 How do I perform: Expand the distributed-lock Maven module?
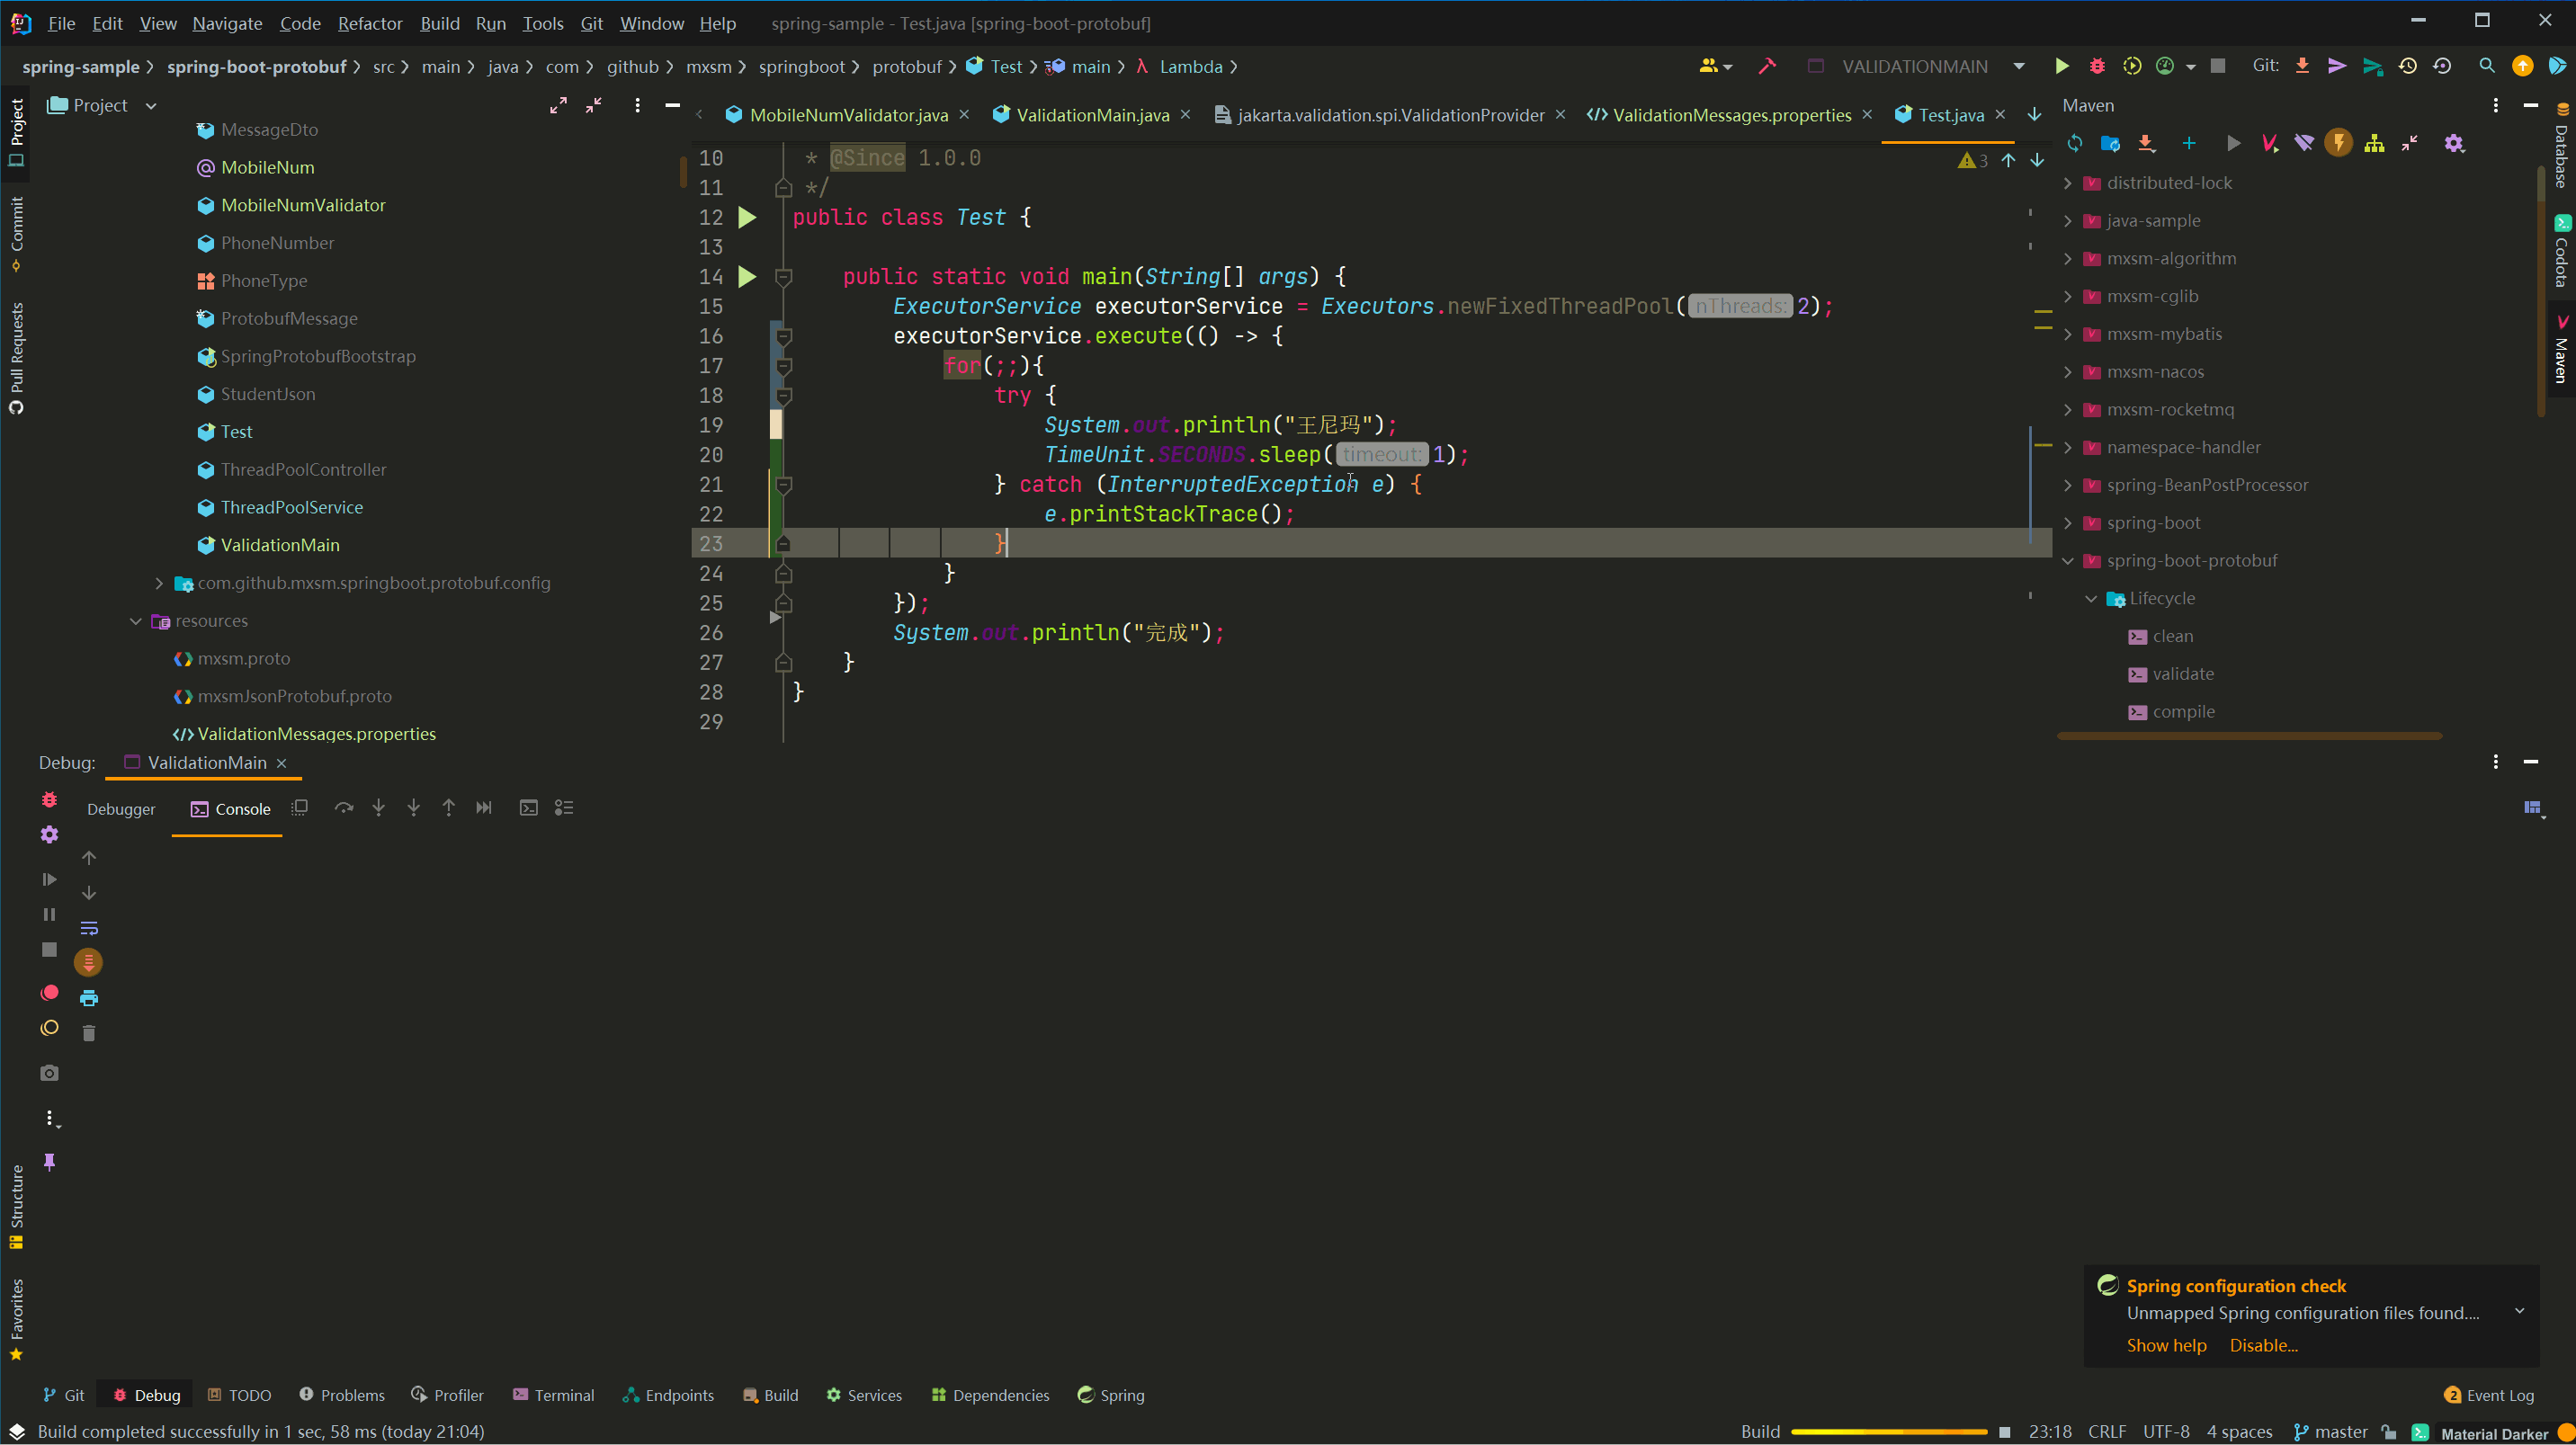point(2068,183)
